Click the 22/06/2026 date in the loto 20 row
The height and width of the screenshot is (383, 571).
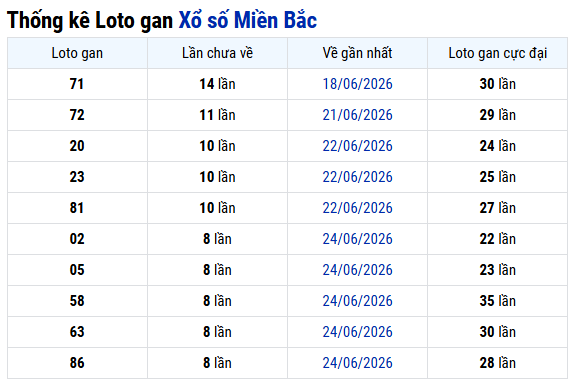point(357,146)
